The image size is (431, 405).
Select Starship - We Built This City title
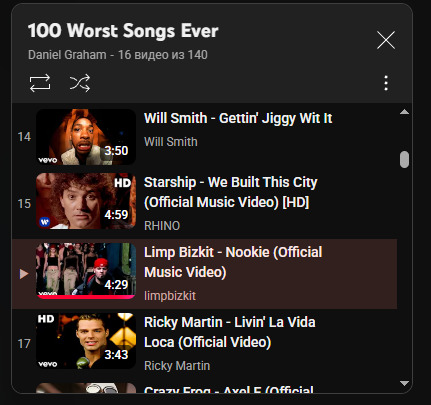coord(231,192)
